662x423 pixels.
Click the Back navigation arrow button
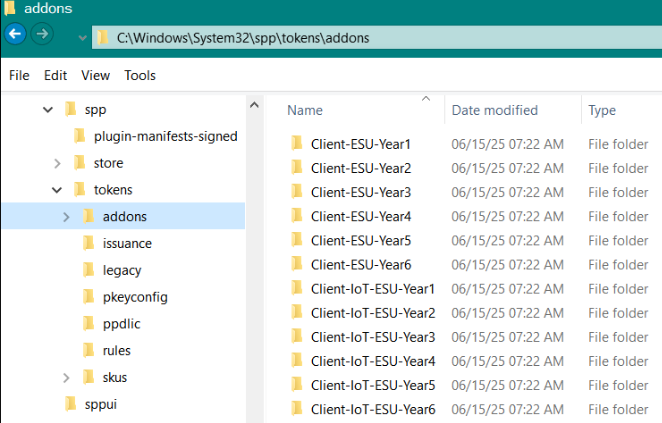pos(15,34)
